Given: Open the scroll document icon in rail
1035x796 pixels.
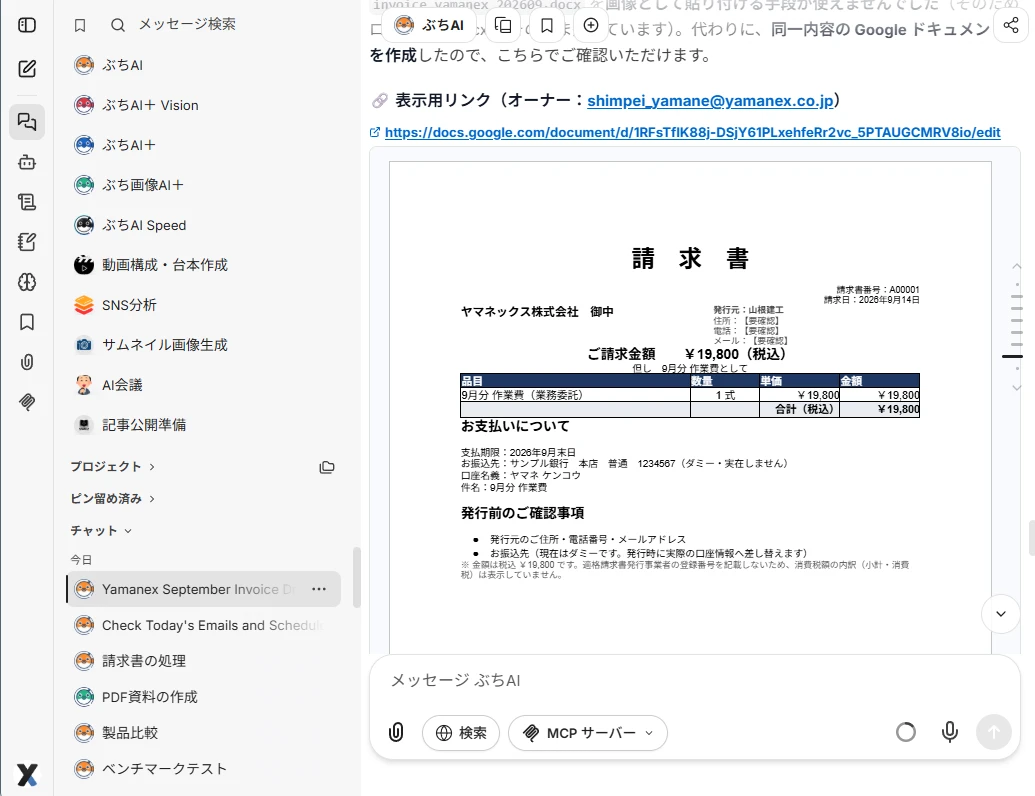Looking at the screenshot, I should pos(27,202).
